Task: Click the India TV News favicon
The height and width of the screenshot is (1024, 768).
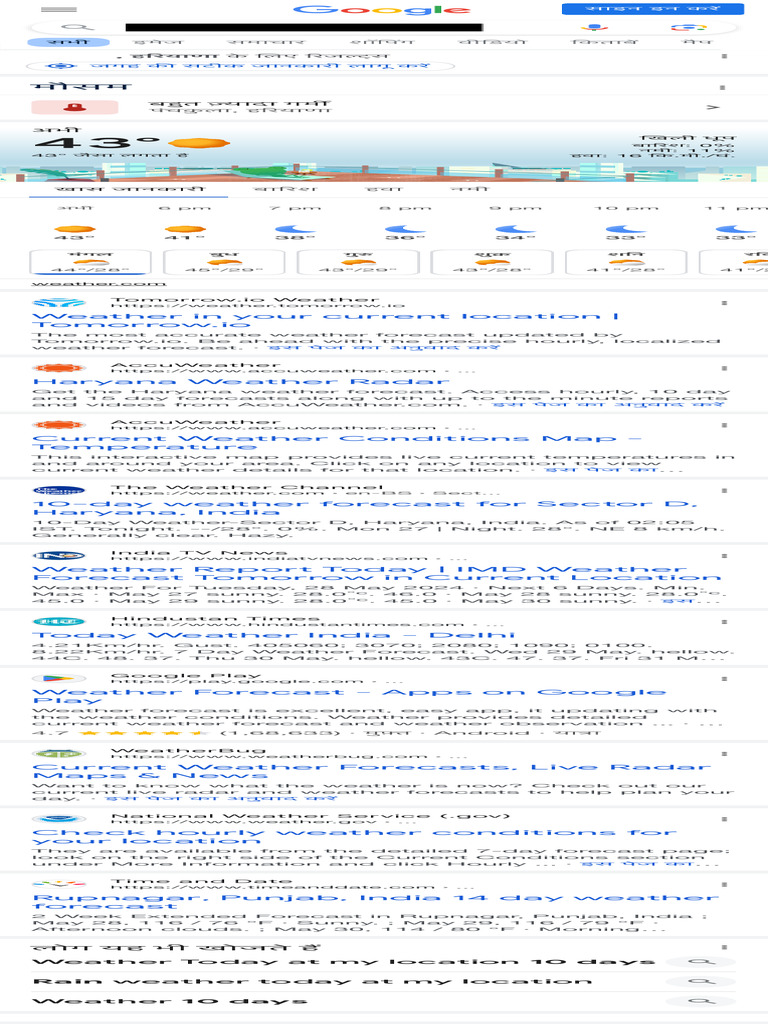Action: (x=59, y=556)
